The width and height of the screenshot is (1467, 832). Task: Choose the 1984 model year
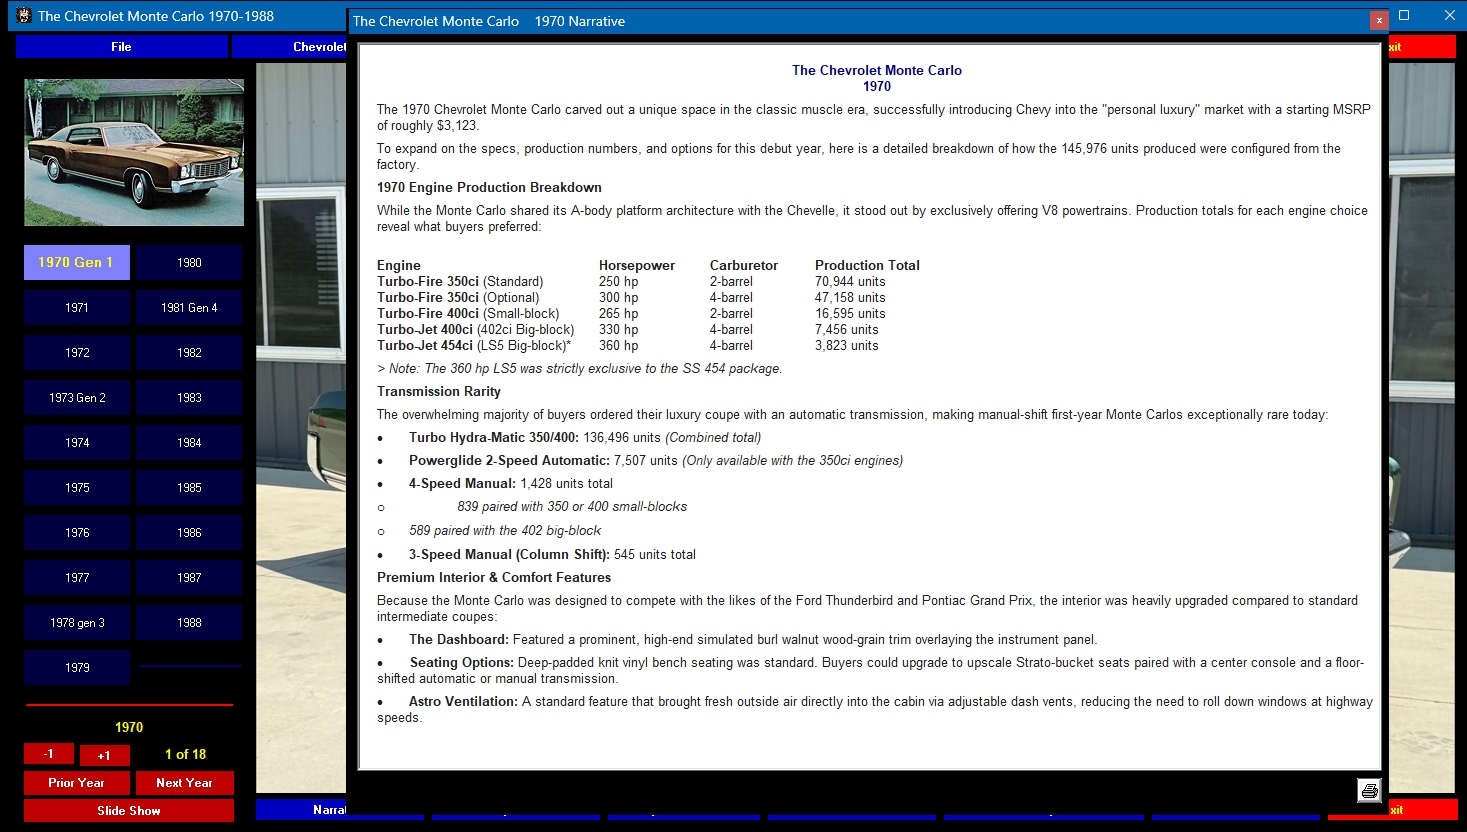(x=189, y=442)
